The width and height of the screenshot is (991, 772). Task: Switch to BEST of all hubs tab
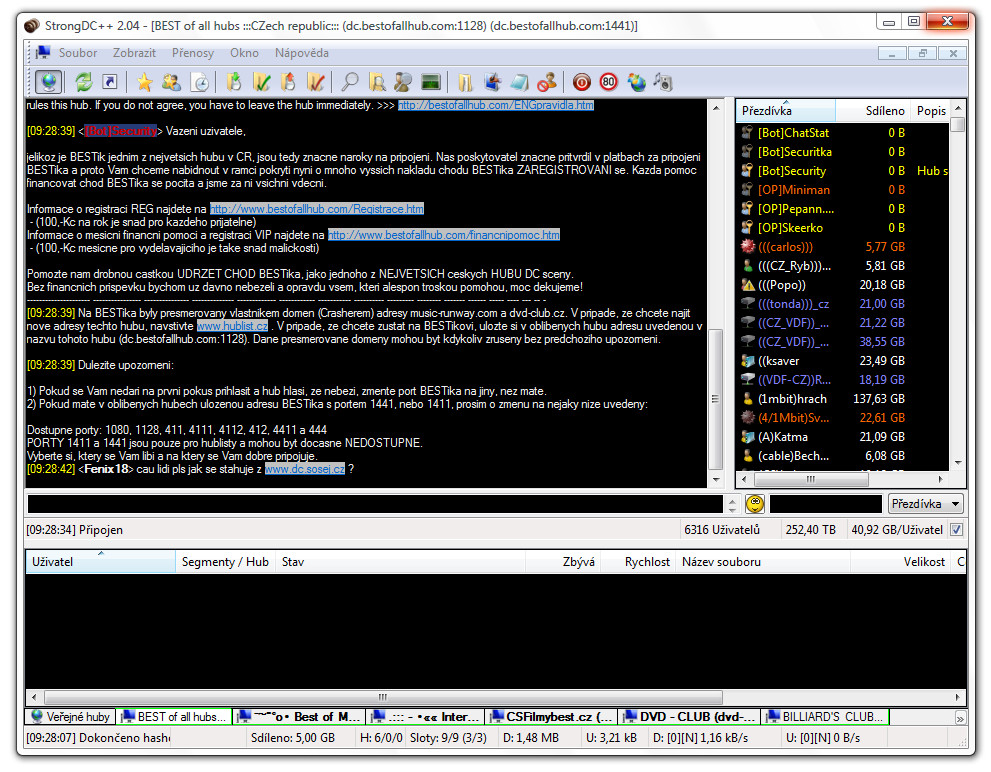pyautogui.click(x=174, y=717)
